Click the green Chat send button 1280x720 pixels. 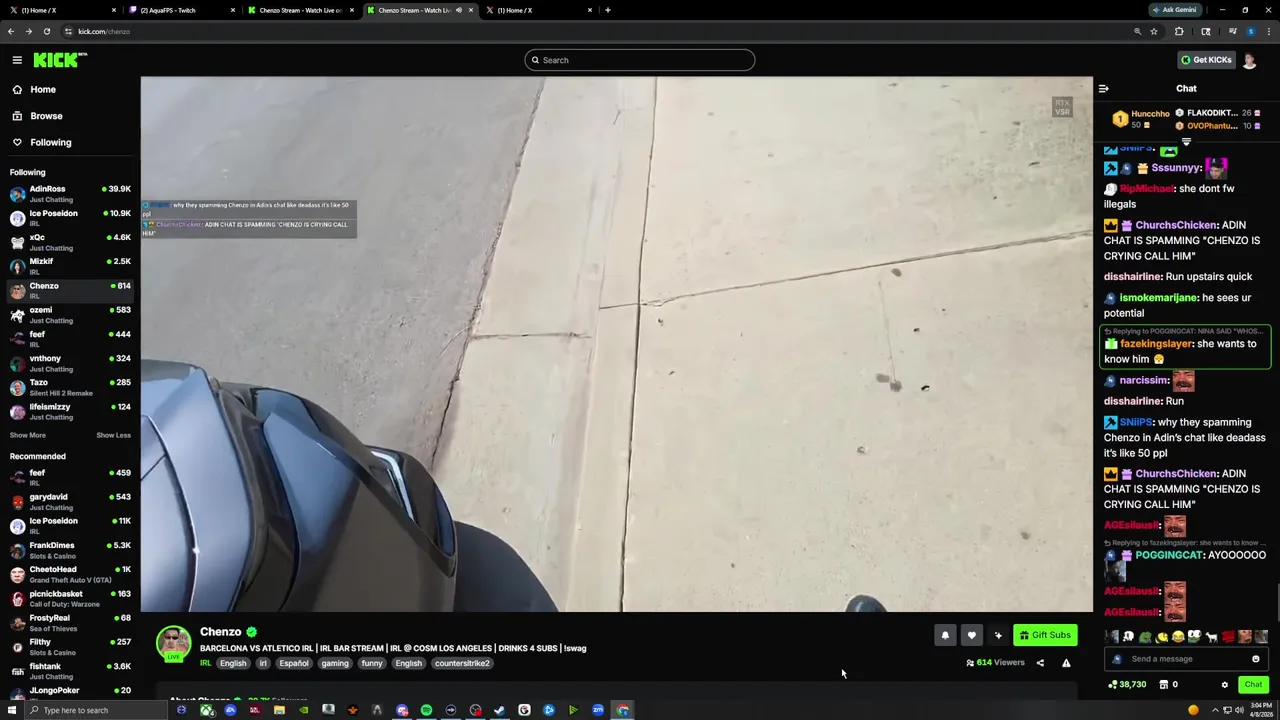click(1253, 685)
